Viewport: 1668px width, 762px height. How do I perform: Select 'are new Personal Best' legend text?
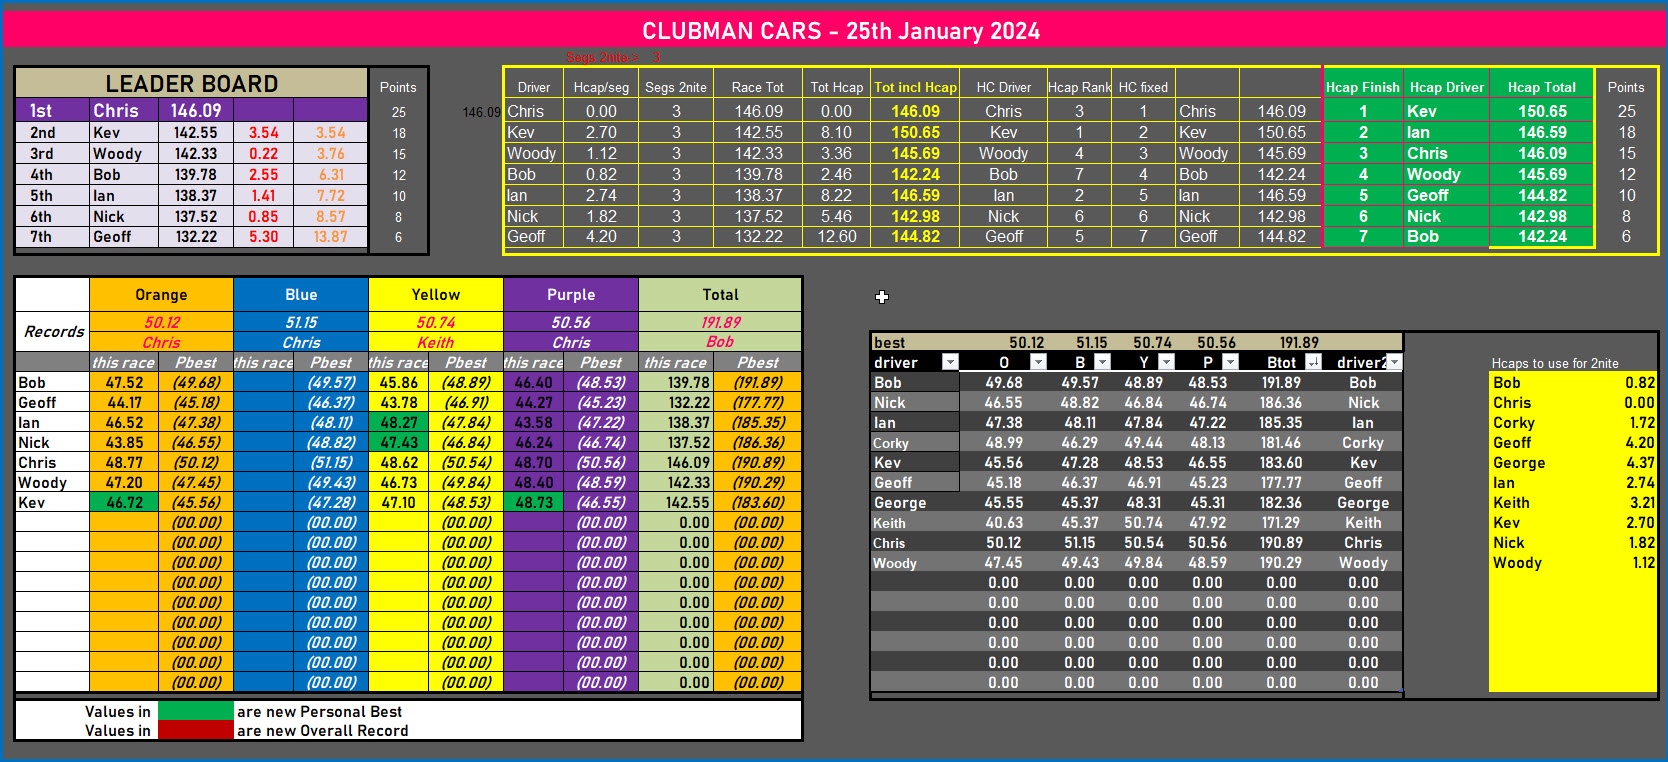(319, 711)
